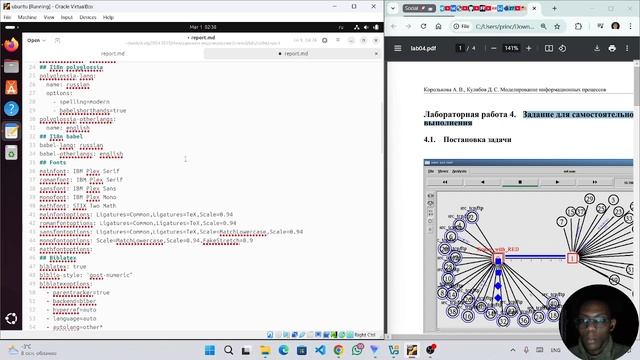Screen dimensions: 640x360
Task: Open the keyboard layout indicator in Ubuntu bar
Action: tap(341, 27)
